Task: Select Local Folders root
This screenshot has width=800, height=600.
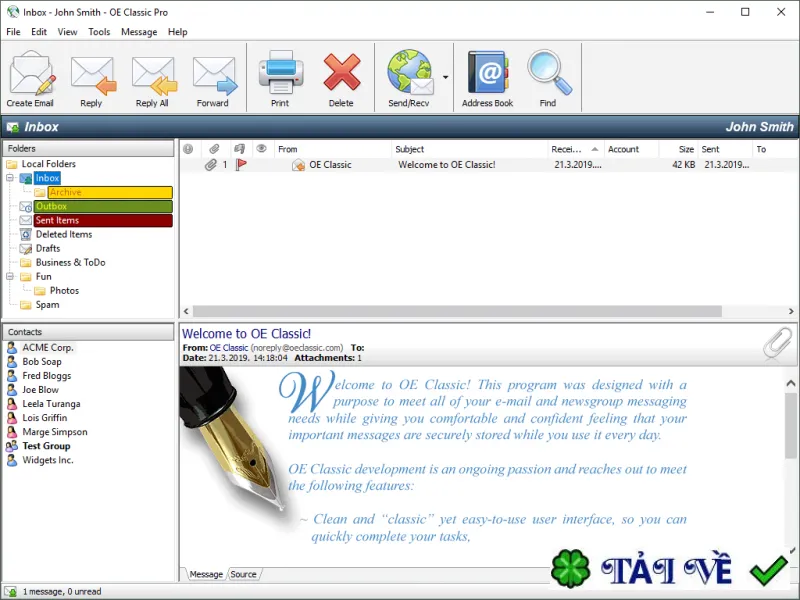Action: [48, 164]
